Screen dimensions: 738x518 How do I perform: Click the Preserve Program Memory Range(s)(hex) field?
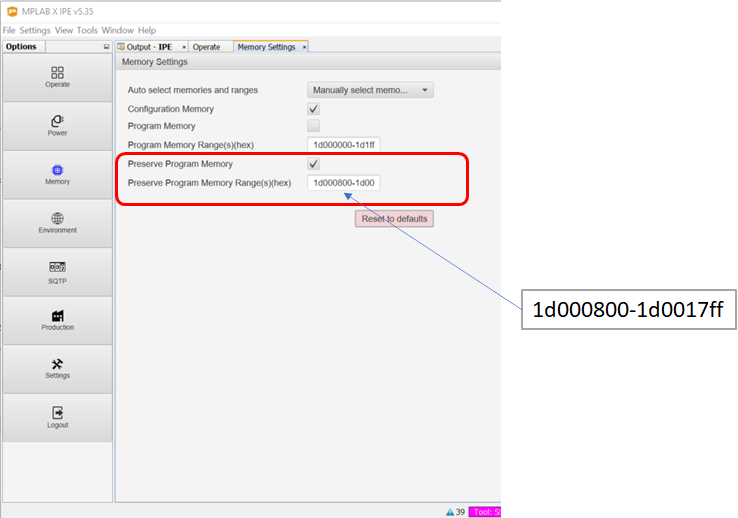tap(344, 183)
